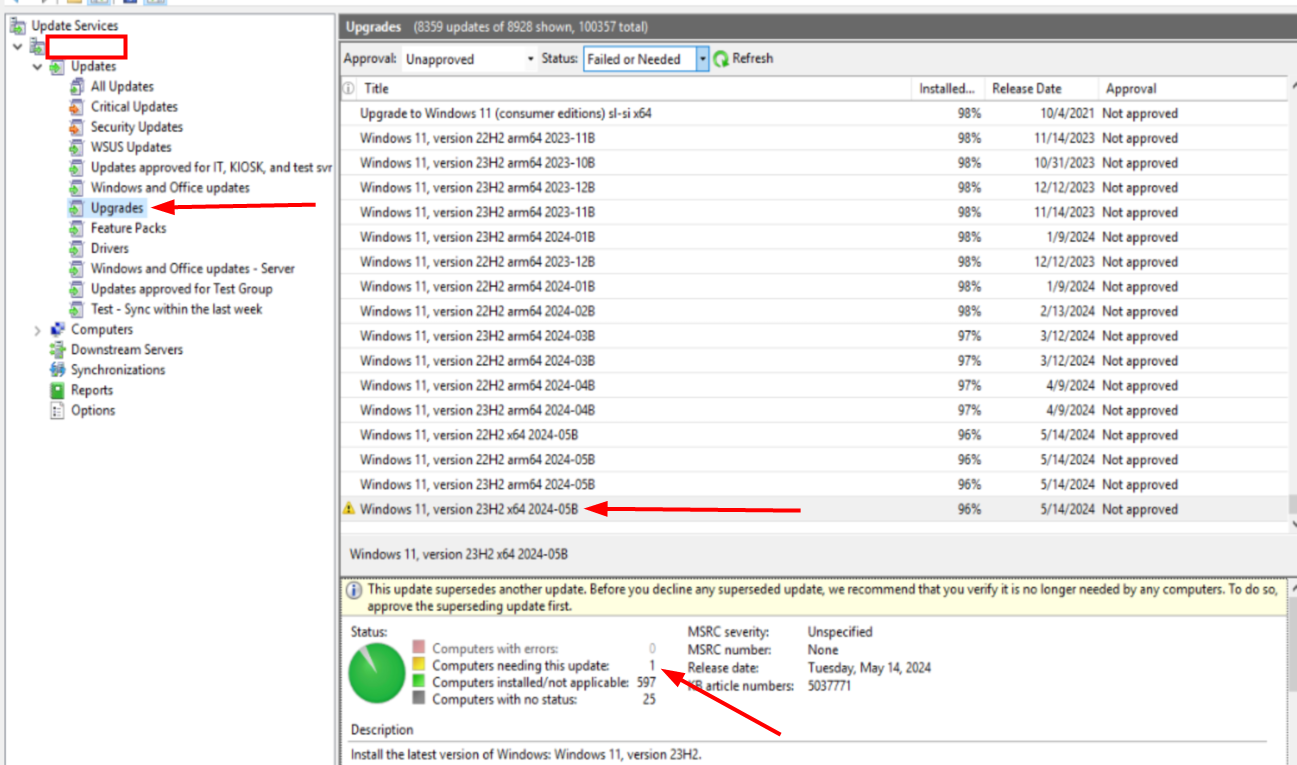Expand the Computers tree node
Screen dimensions: 1297x765
pyautogui.click(x=38, y=329)
